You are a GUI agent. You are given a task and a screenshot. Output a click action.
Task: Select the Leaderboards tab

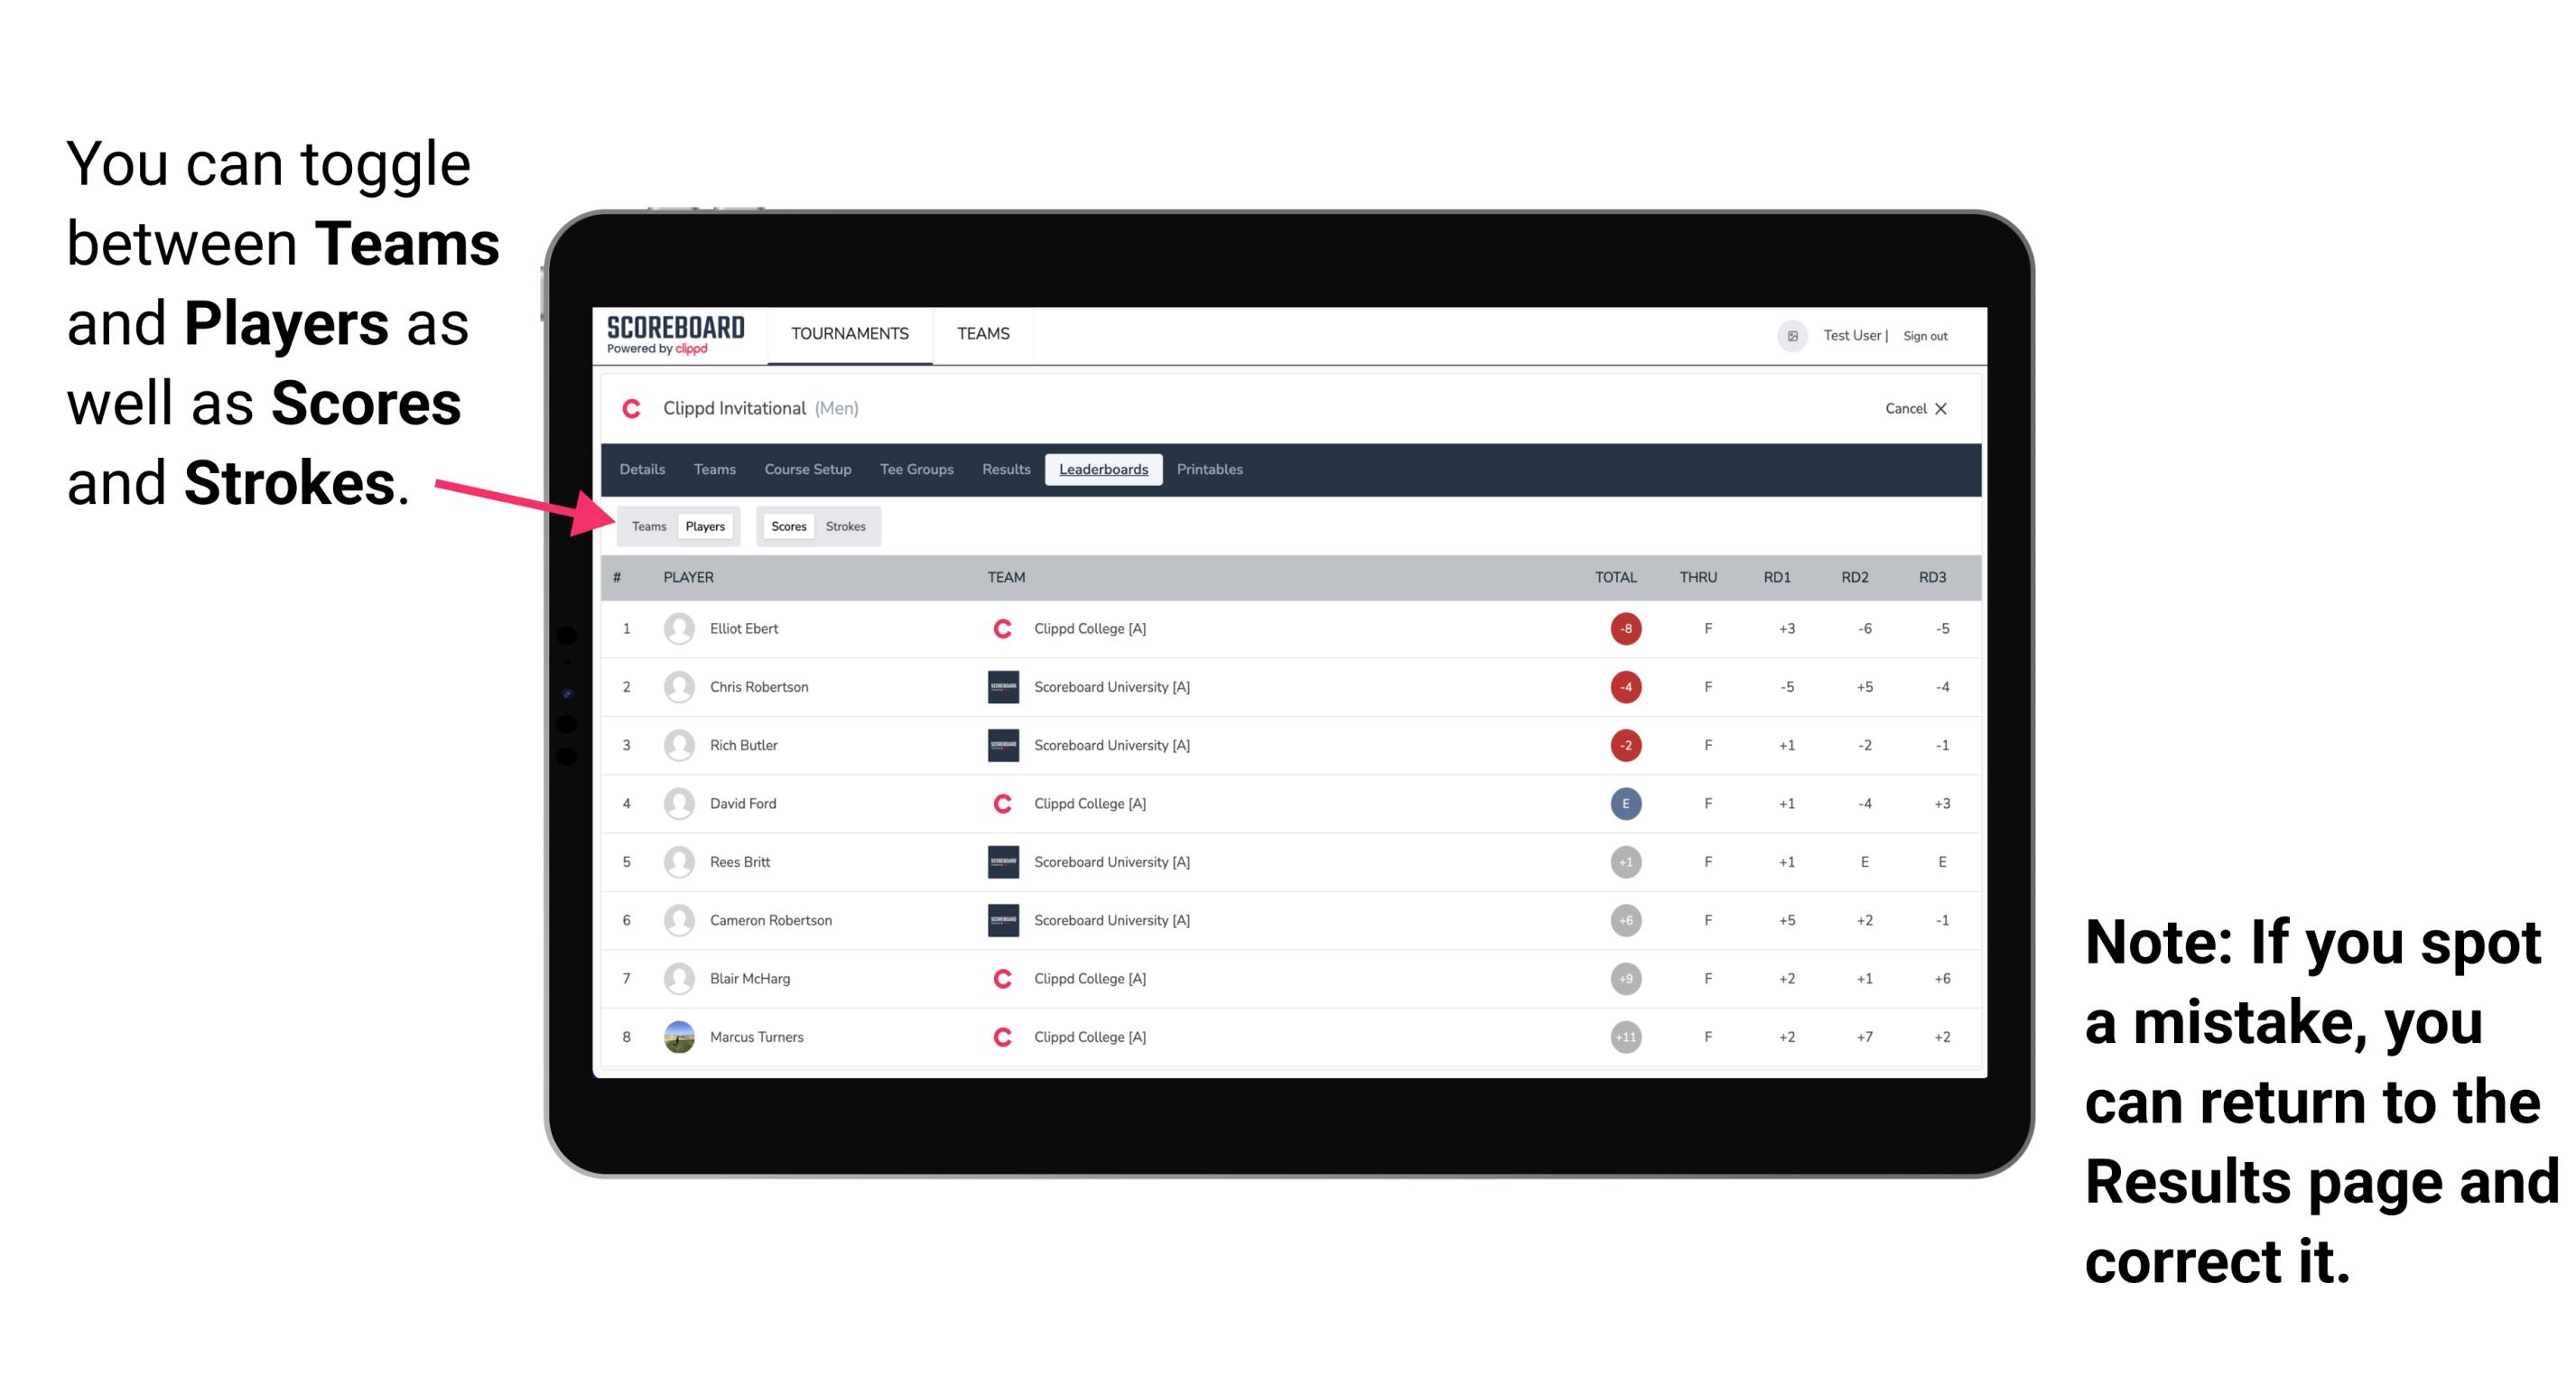[x=1103, y=470]
